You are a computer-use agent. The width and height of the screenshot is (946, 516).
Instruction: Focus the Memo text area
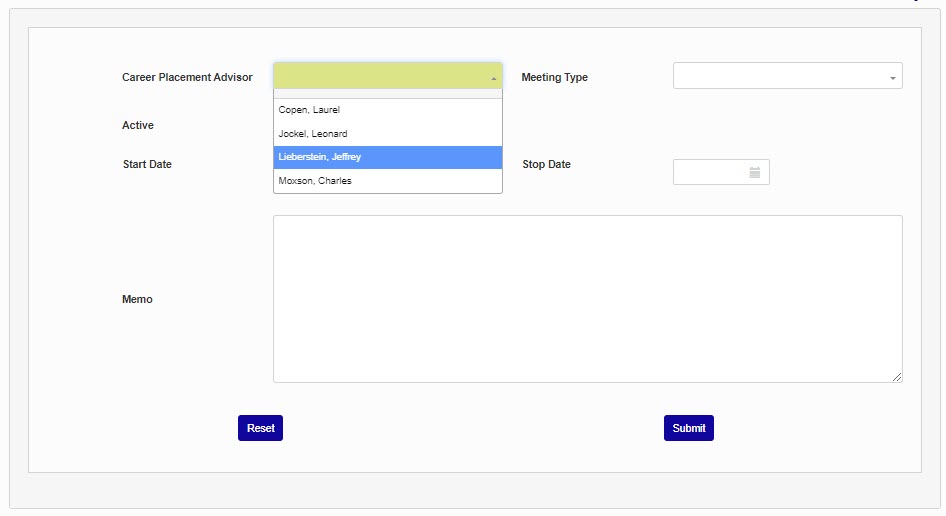point(587,298)
